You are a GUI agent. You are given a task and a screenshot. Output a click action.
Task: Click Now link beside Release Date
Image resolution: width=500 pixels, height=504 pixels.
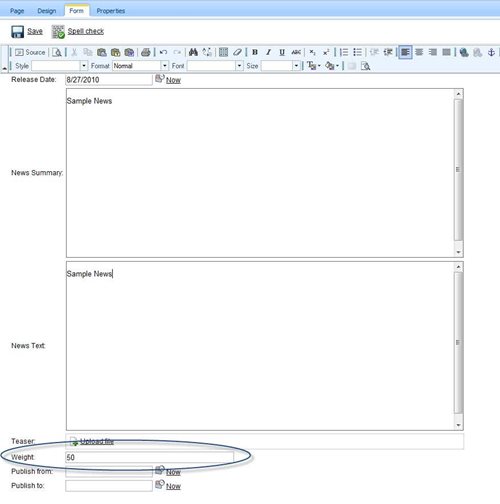[173, 80]
